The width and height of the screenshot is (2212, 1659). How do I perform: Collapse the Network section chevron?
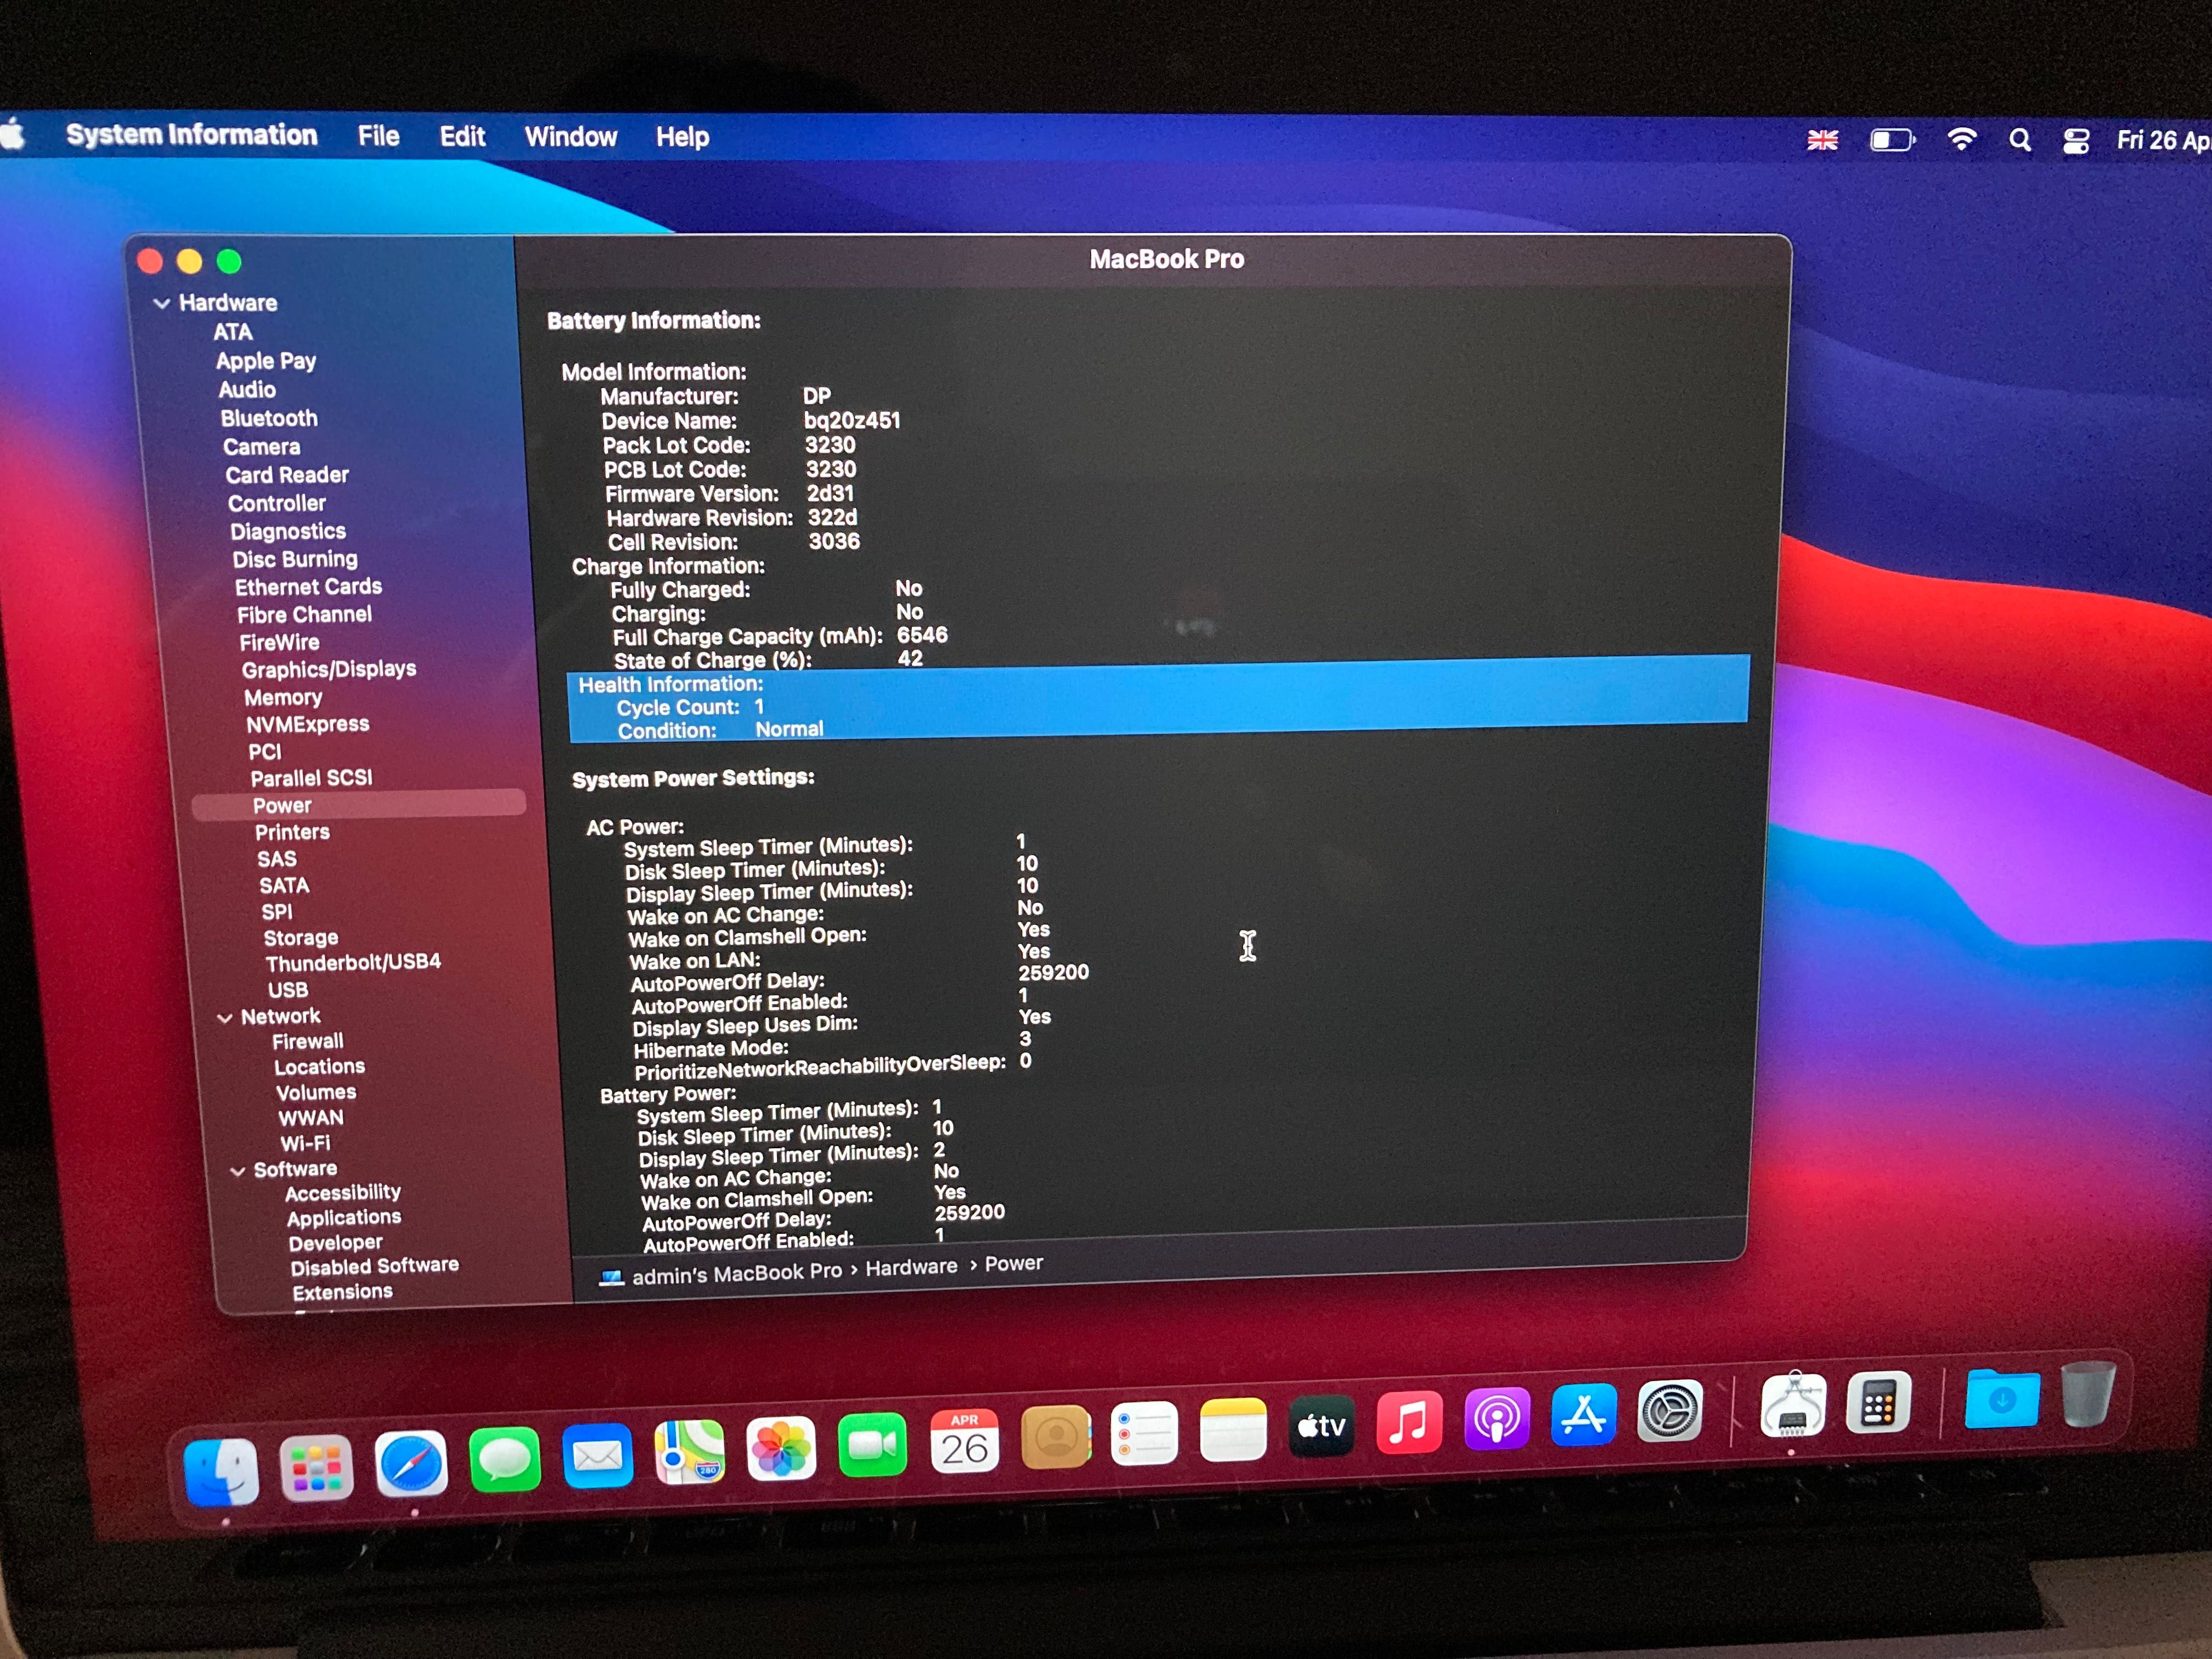[x=224, y=1018]
